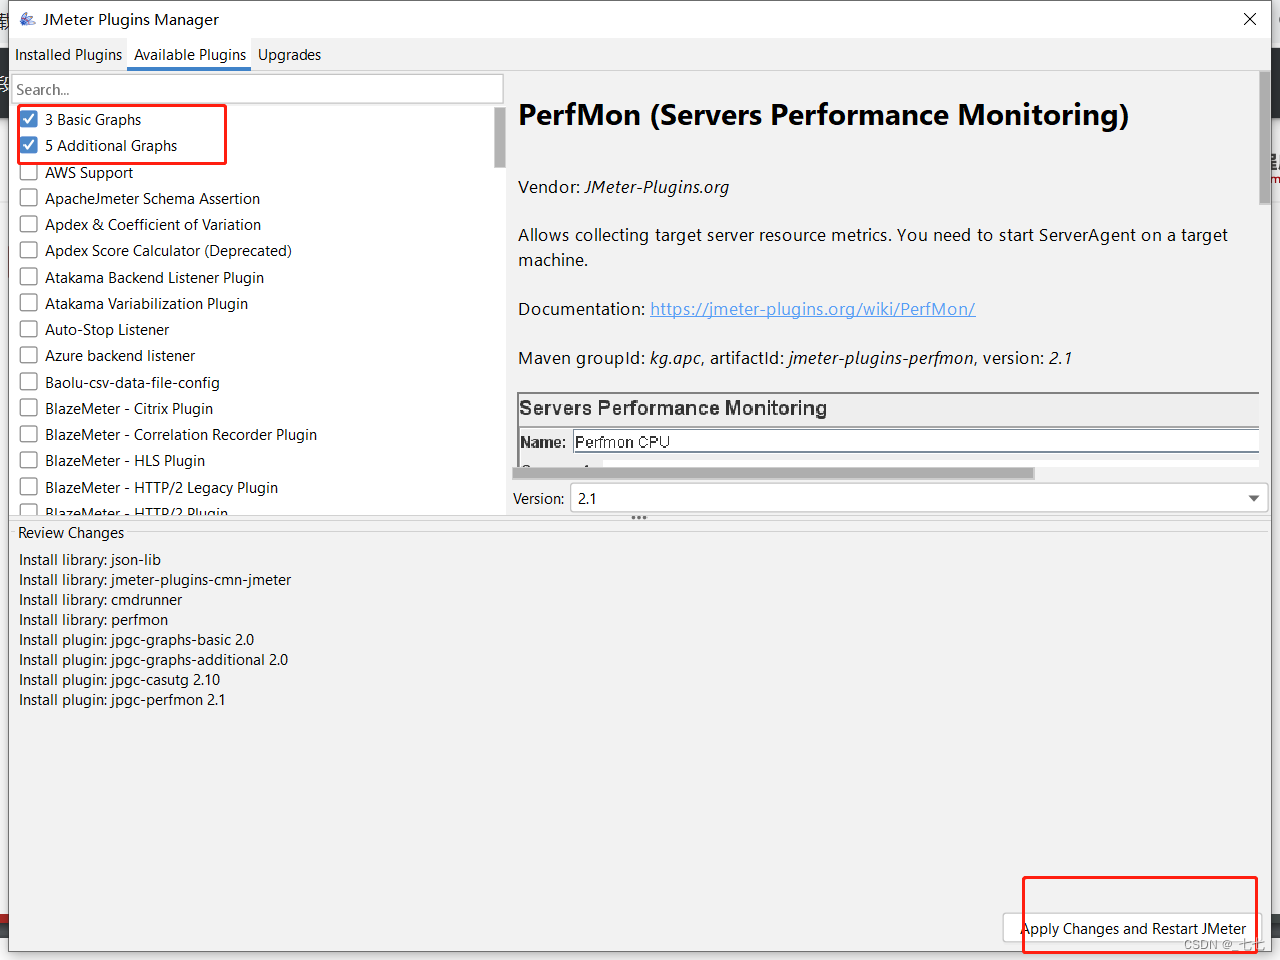Select 'Install library: json-lib' line
Viewport: 1280px width, 960px height.
[90, 560]
